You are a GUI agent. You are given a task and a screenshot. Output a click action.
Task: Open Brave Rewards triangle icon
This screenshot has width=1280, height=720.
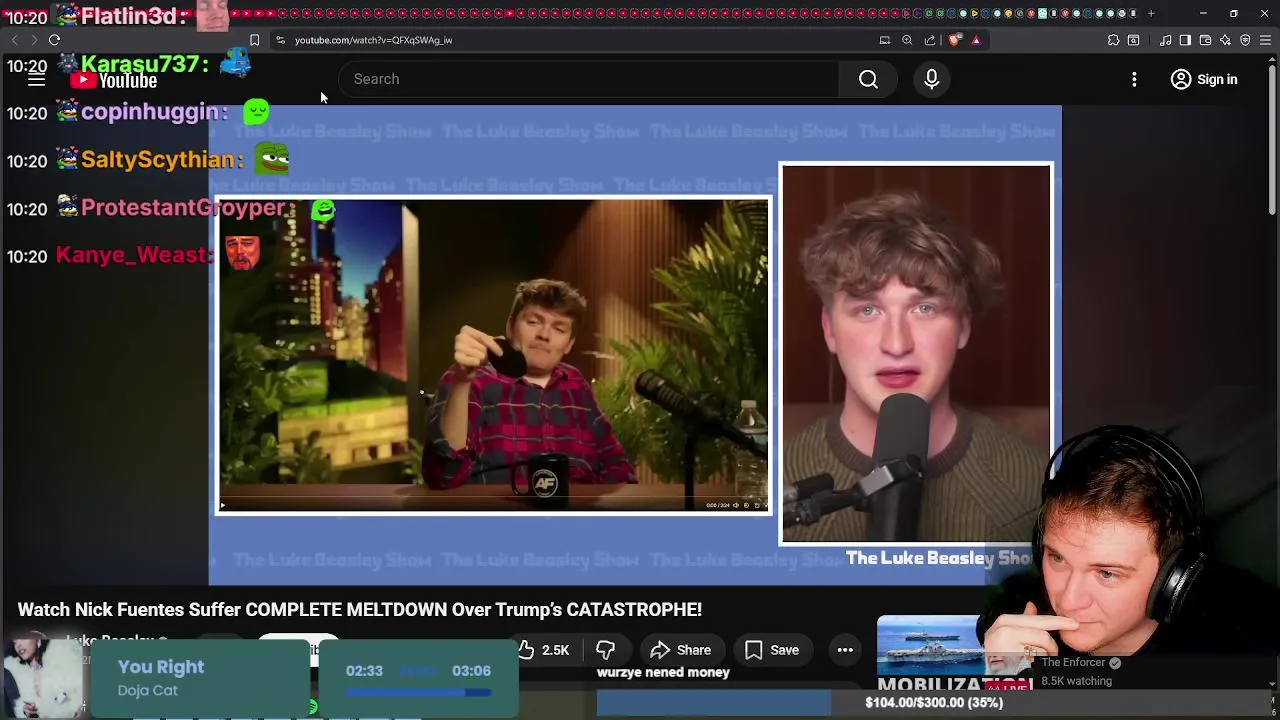click(976, 40)
